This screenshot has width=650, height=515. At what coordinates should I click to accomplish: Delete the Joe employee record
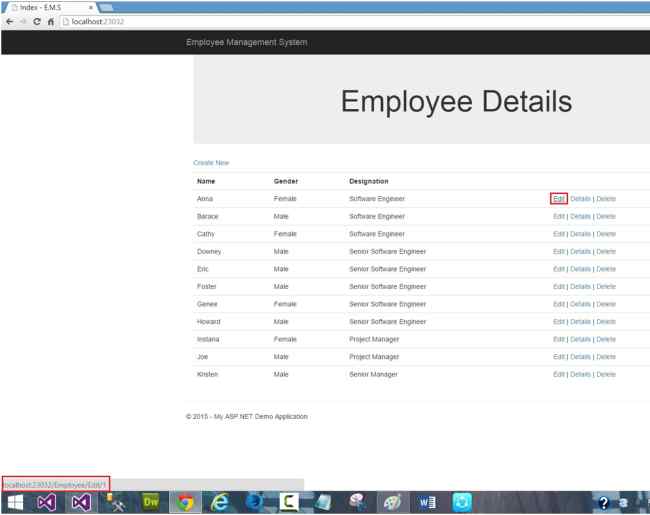click(x=606, y=357)
